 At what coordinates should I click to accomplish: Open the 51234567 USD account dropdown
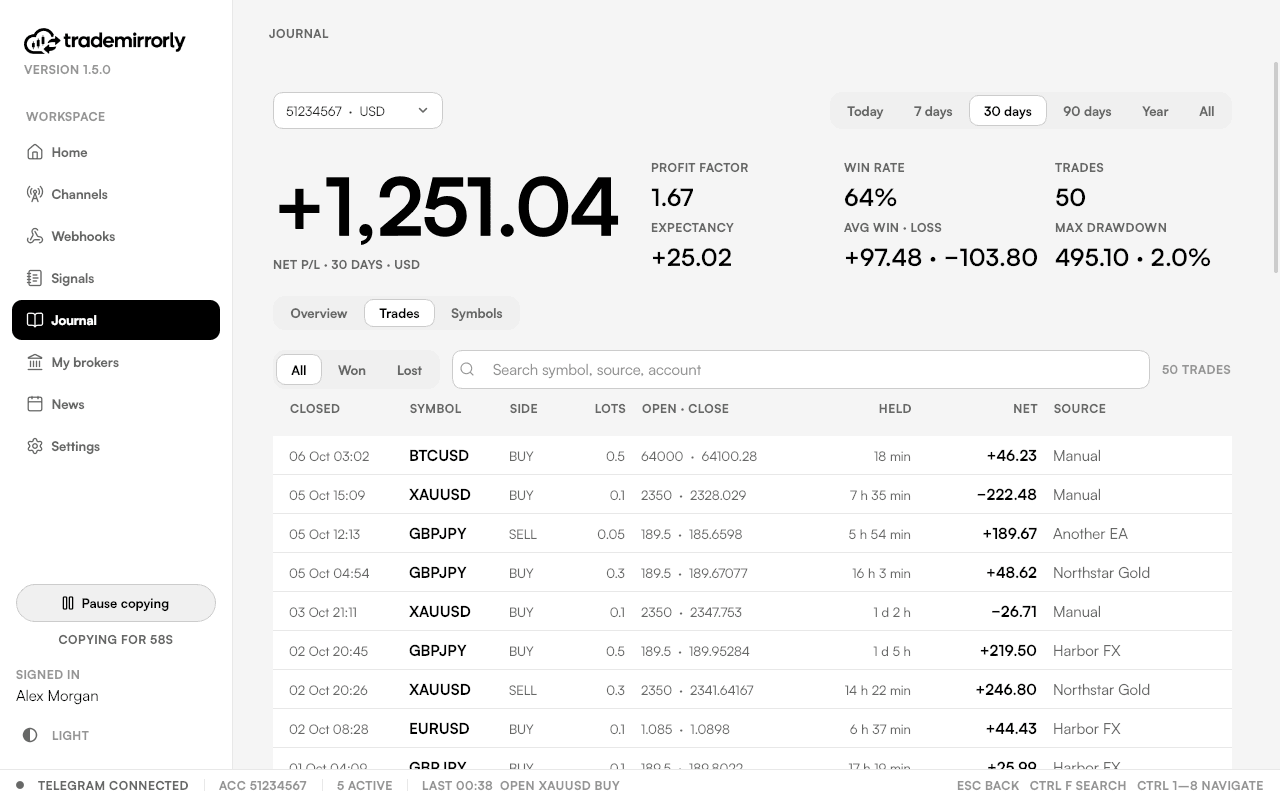[x=358, y=111]
